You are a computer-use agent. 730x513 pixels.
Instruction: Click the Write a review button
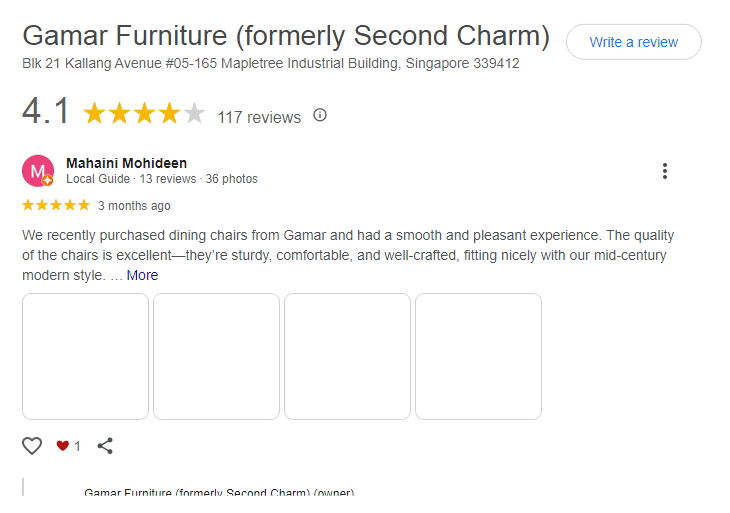pos(633,42)
